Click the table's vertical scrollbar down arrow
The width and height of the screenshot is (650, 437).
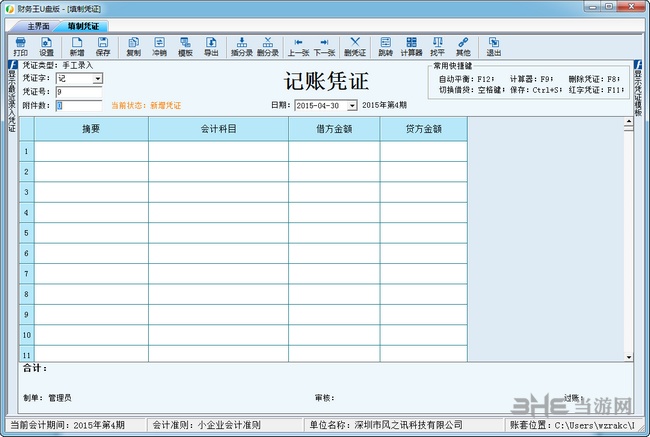coord(629,357)
